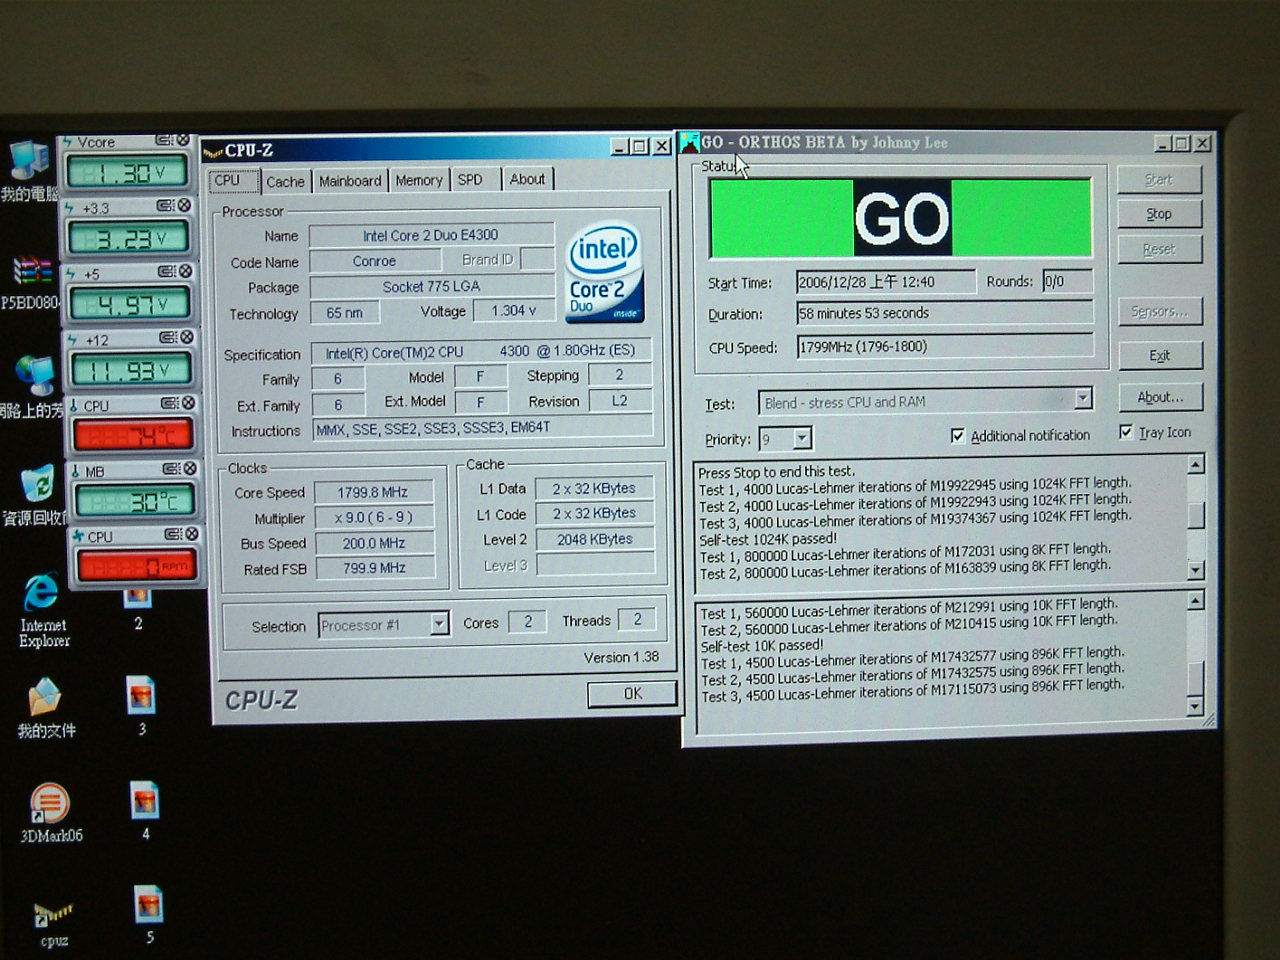The height and width of the screenshot is (960, 1280).
Task: Select the 3DMark06 desktop shortcut
Action: pos(50,813)
